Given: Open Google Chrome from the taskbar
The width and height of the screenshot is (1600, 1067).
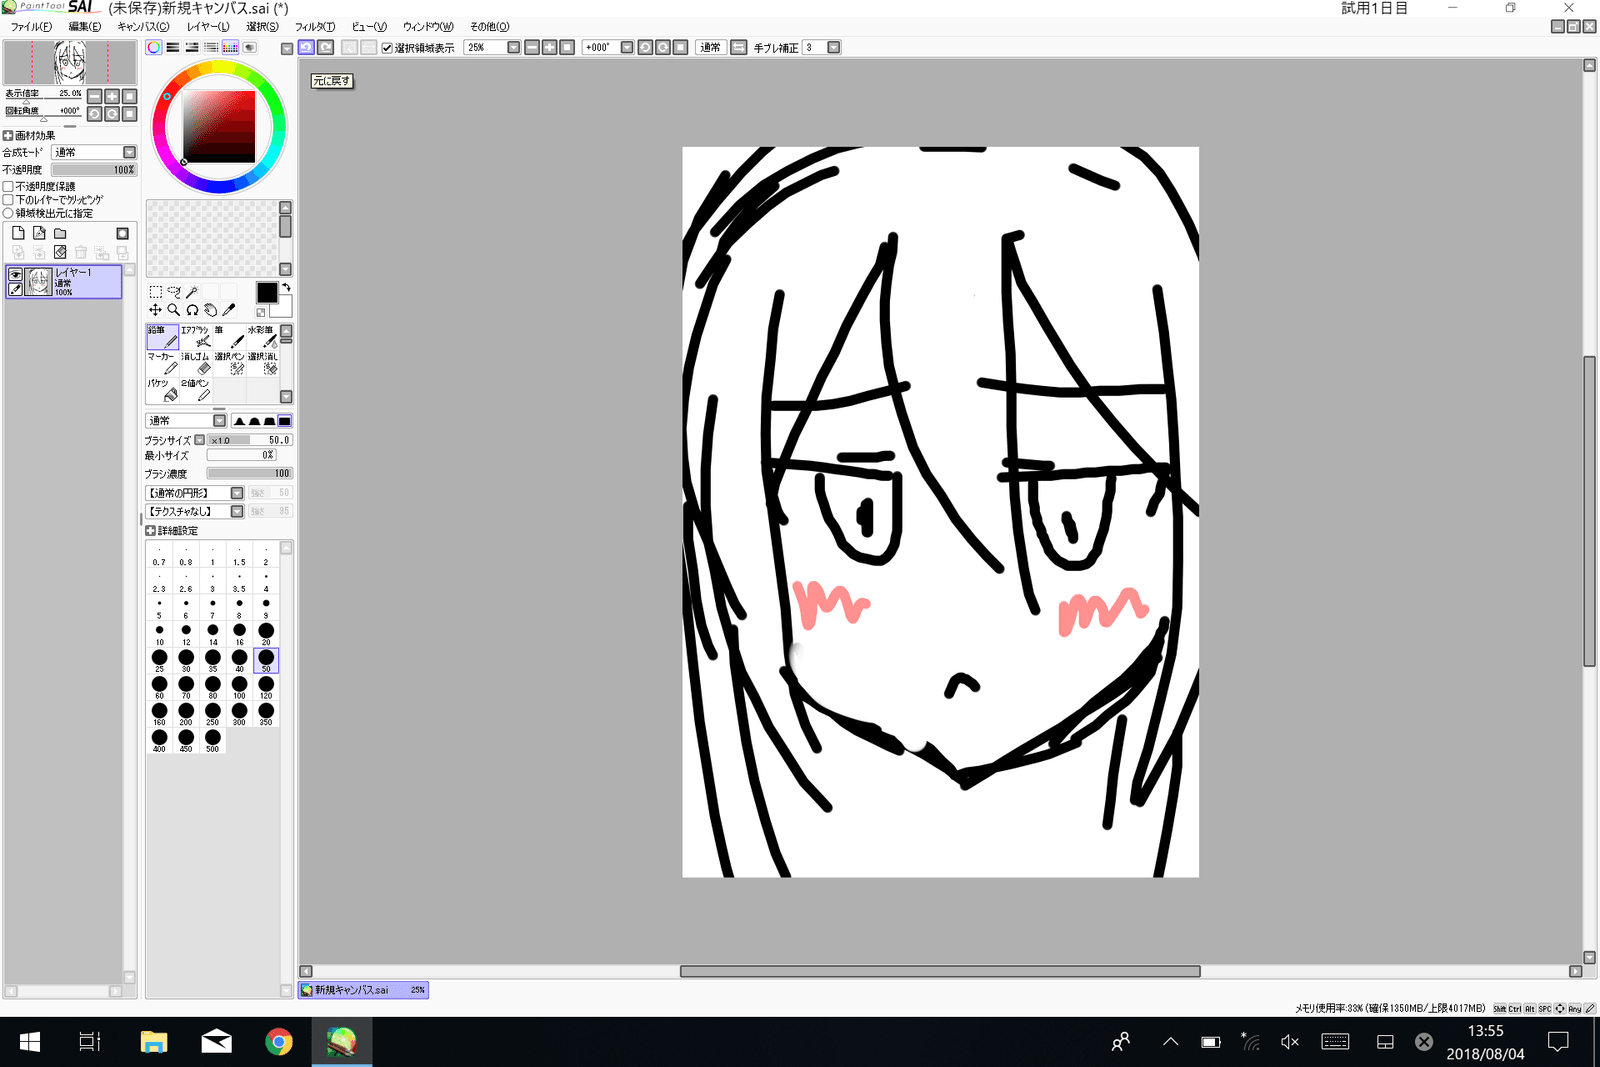Looking at the screenshot, I should 279,1042.
